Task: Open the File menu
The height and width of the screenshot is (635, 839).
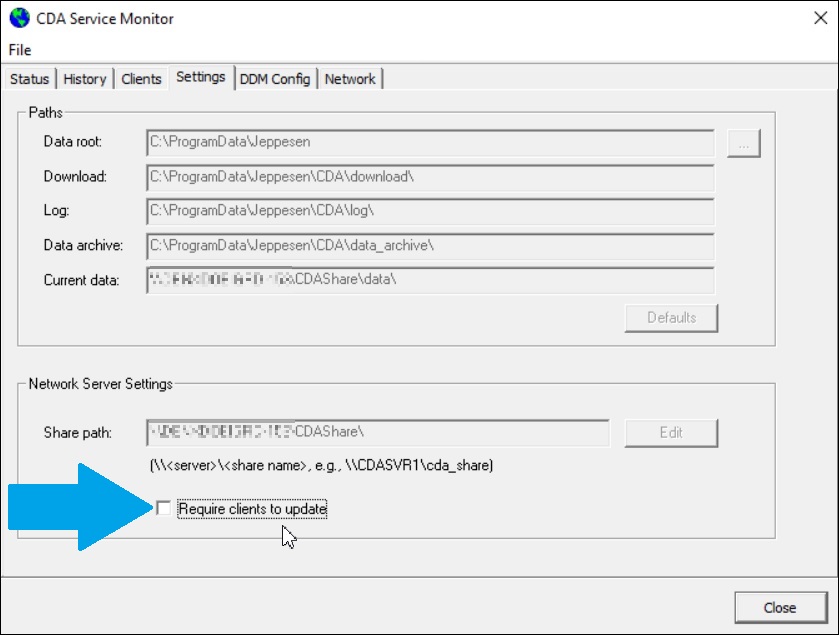Action: [17, 50]
